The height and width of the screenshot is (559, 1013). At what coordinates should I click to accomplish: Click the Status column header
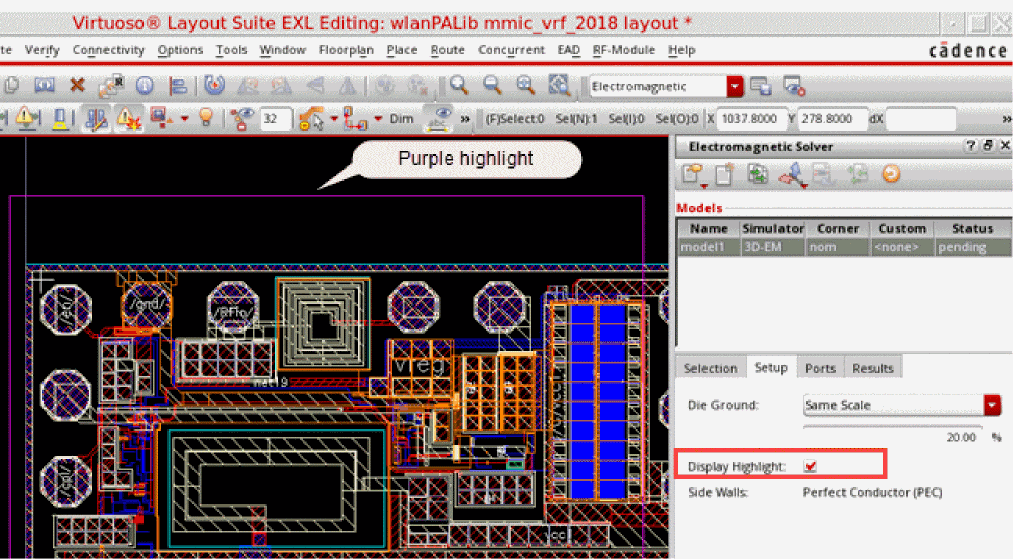[x=972, y=228]
